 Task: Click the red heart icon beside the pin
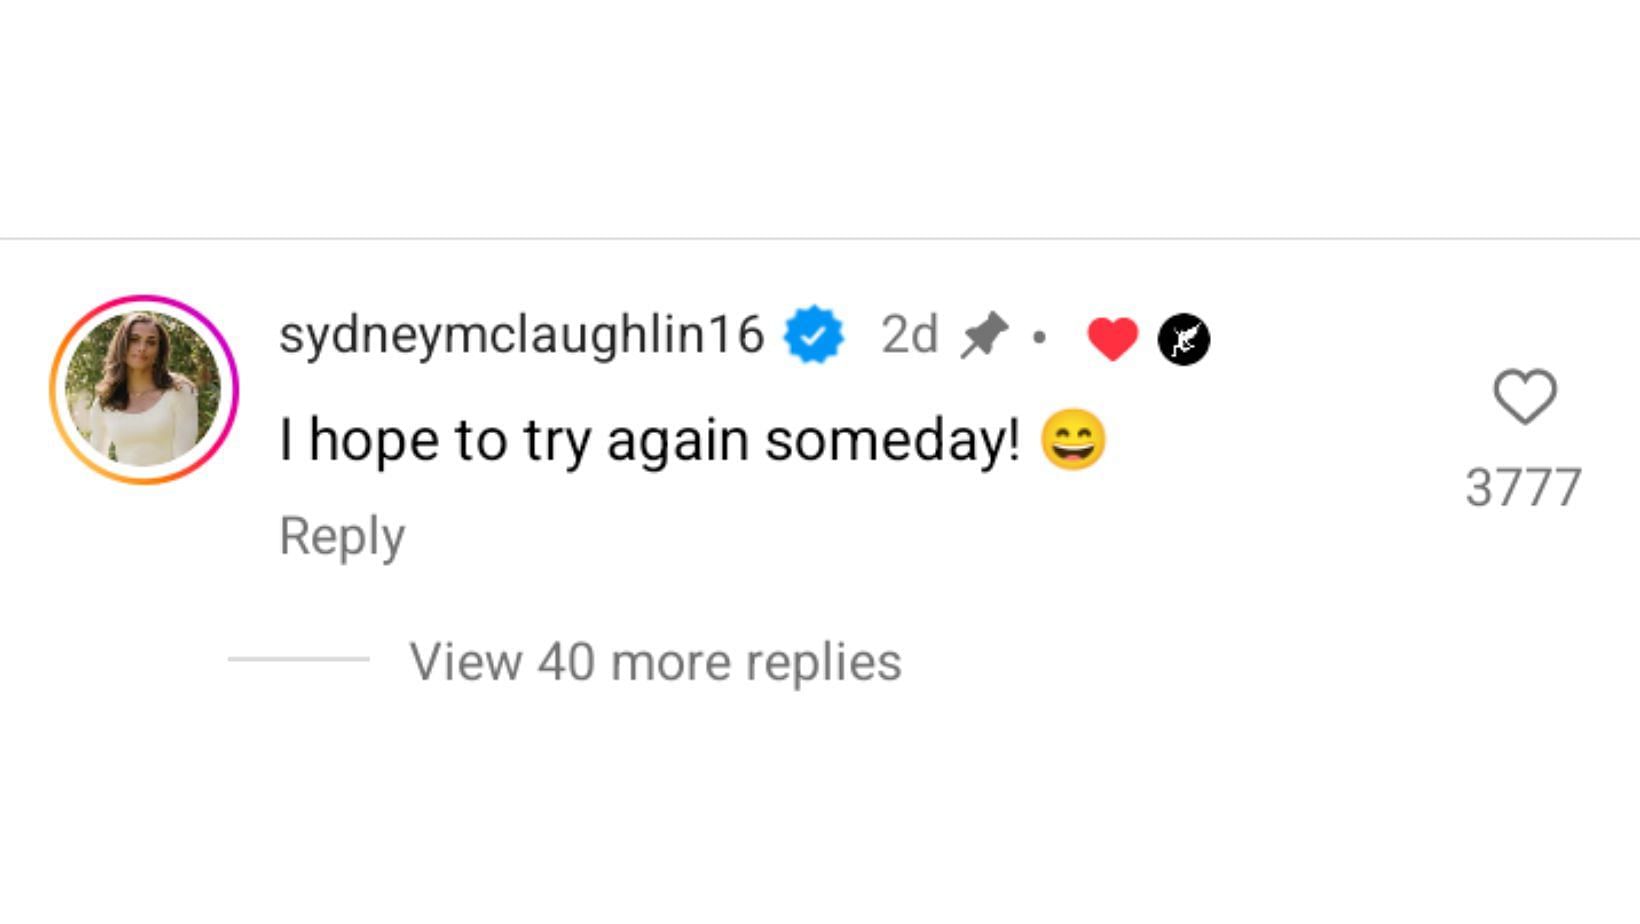click(x=1112, y=339)
